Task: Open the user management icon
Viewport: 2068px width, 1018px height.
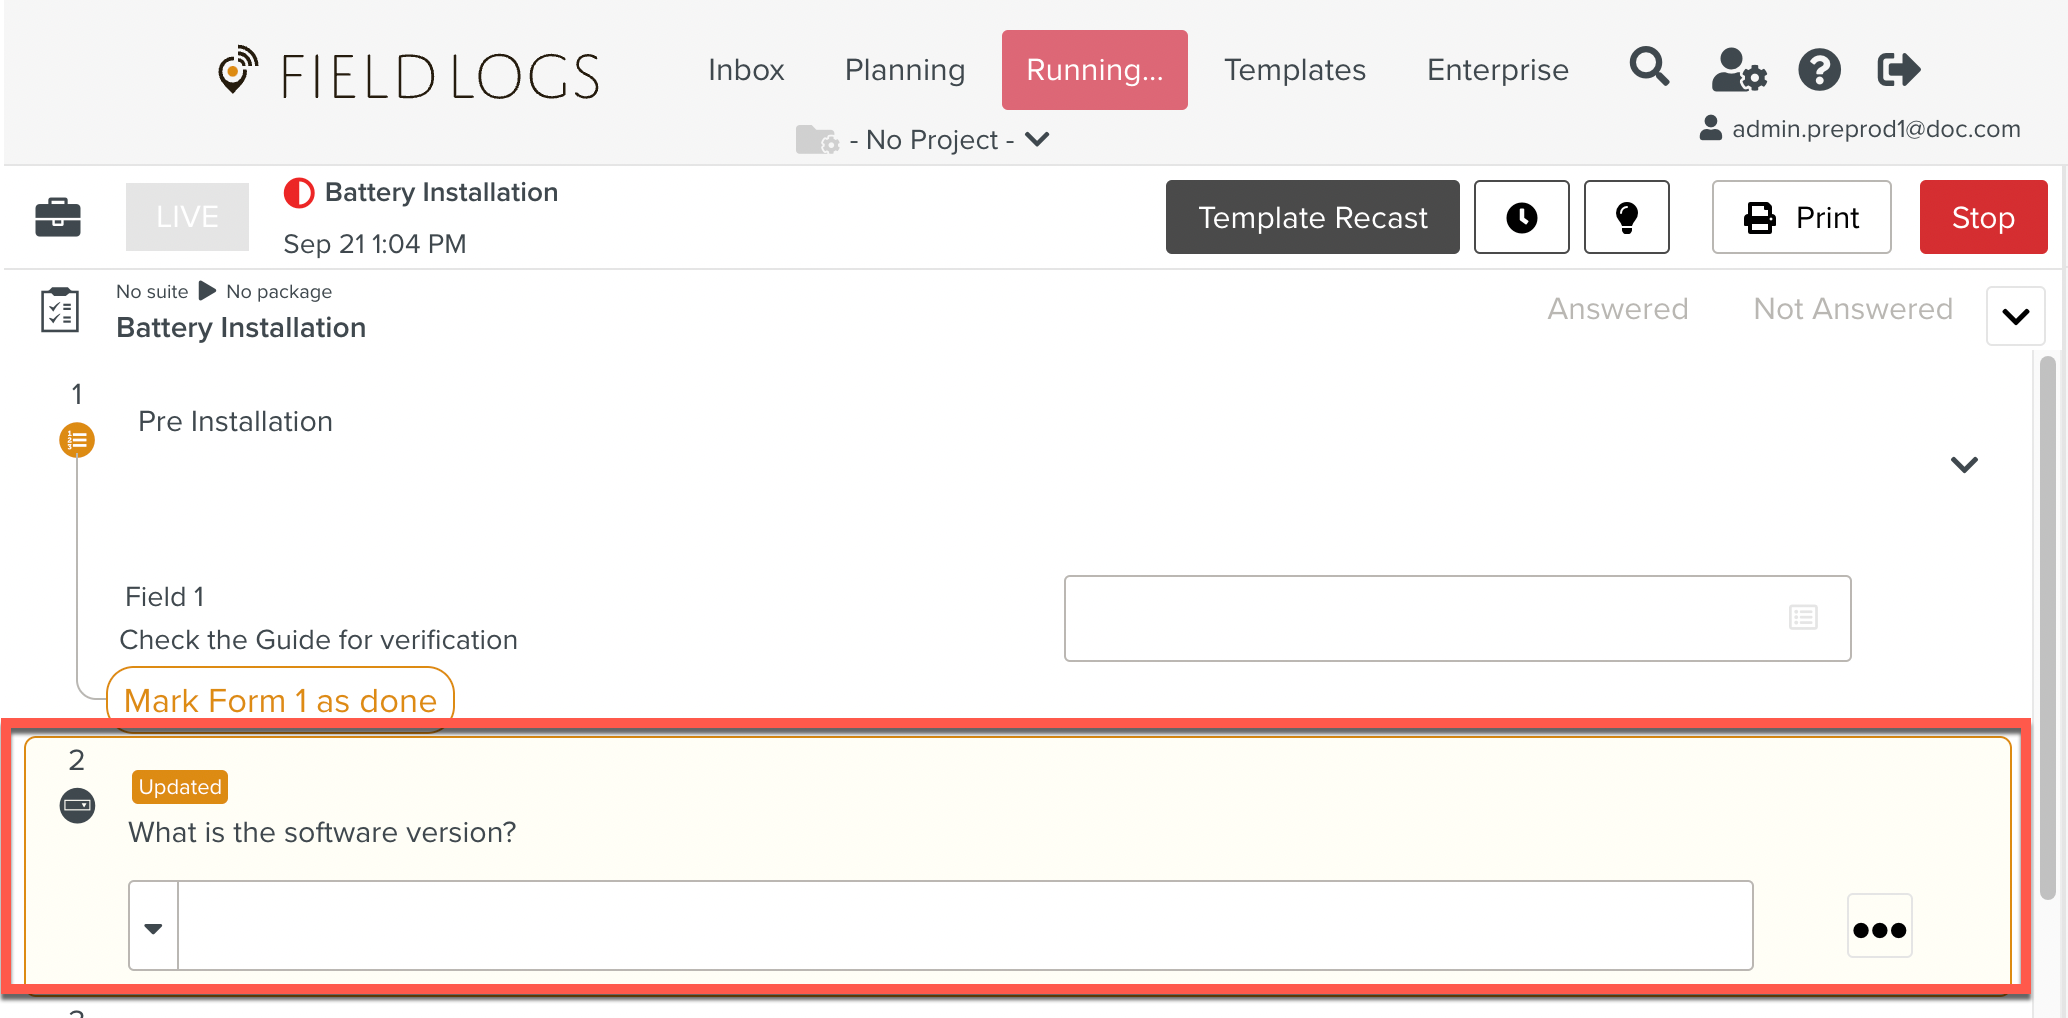Action: [1738, 70]
